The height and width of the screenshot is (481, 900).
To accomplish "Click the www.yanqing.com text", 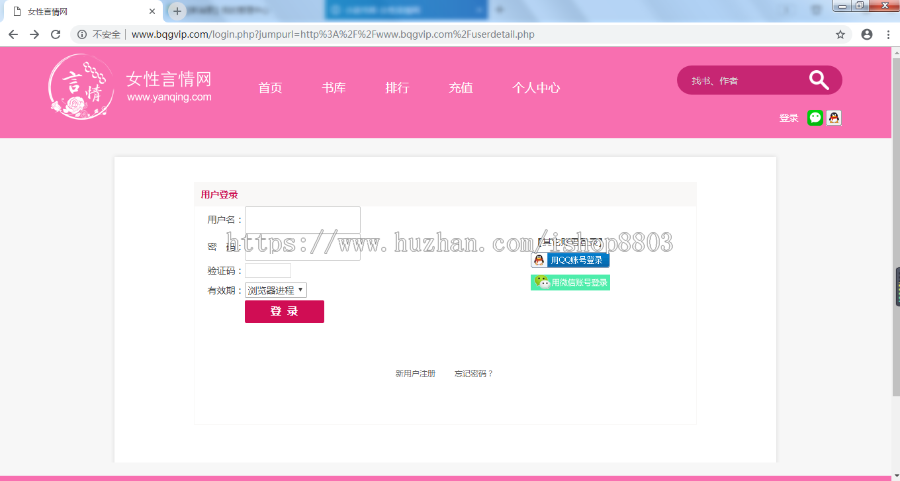I will [169, 97].
